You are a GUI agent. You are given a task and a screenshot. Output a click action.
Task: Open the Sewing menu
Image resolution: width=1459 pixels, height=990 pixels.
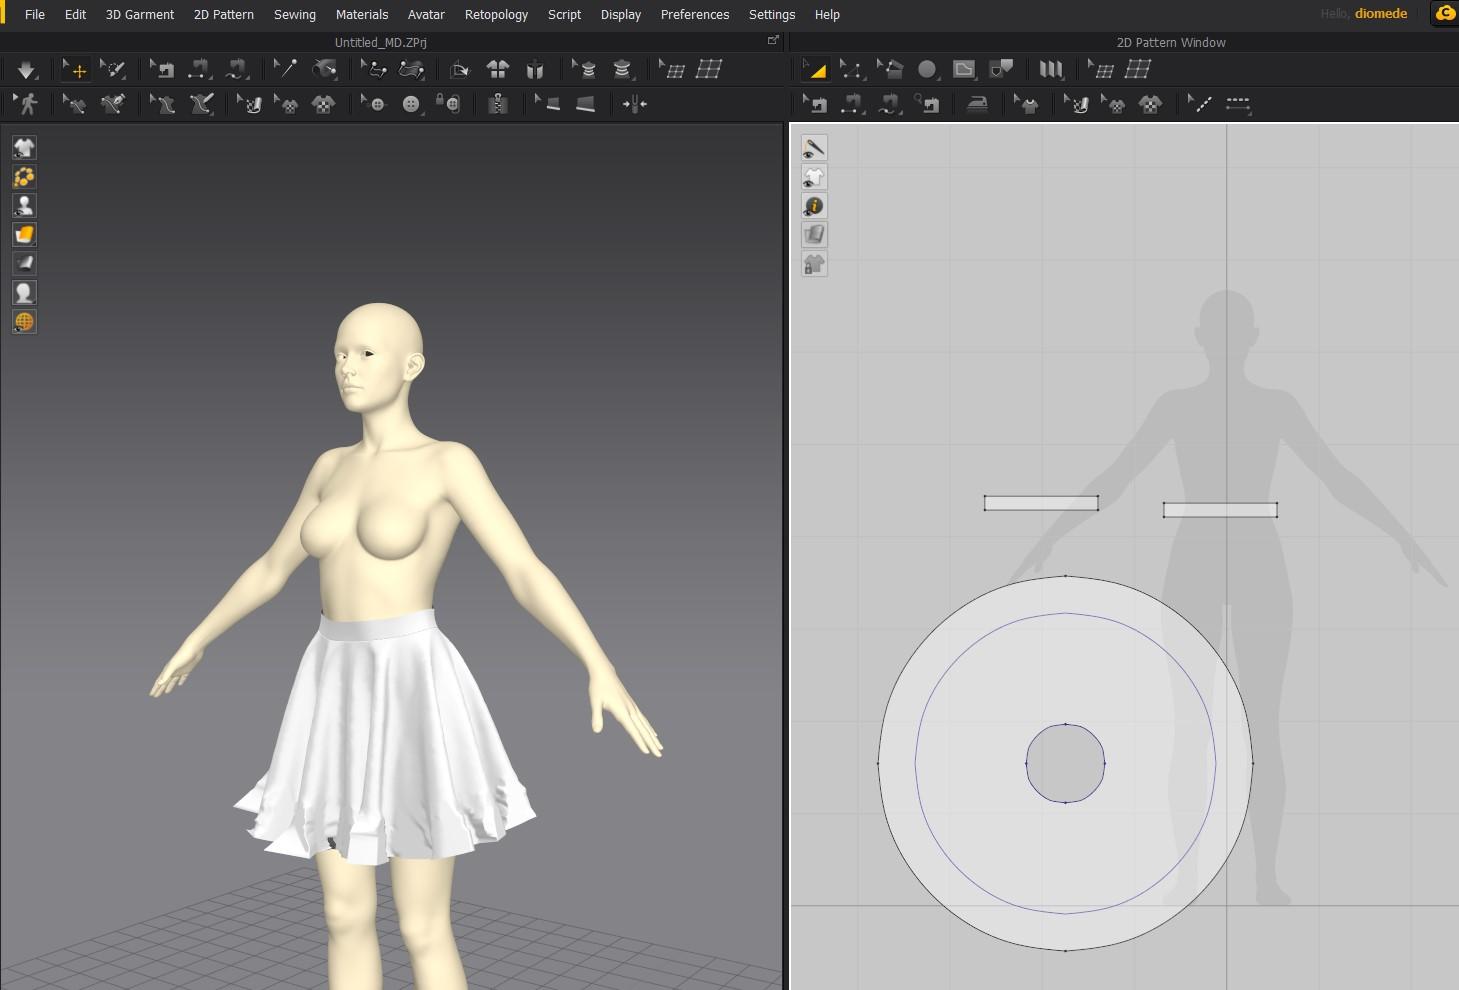click(294, 14)
